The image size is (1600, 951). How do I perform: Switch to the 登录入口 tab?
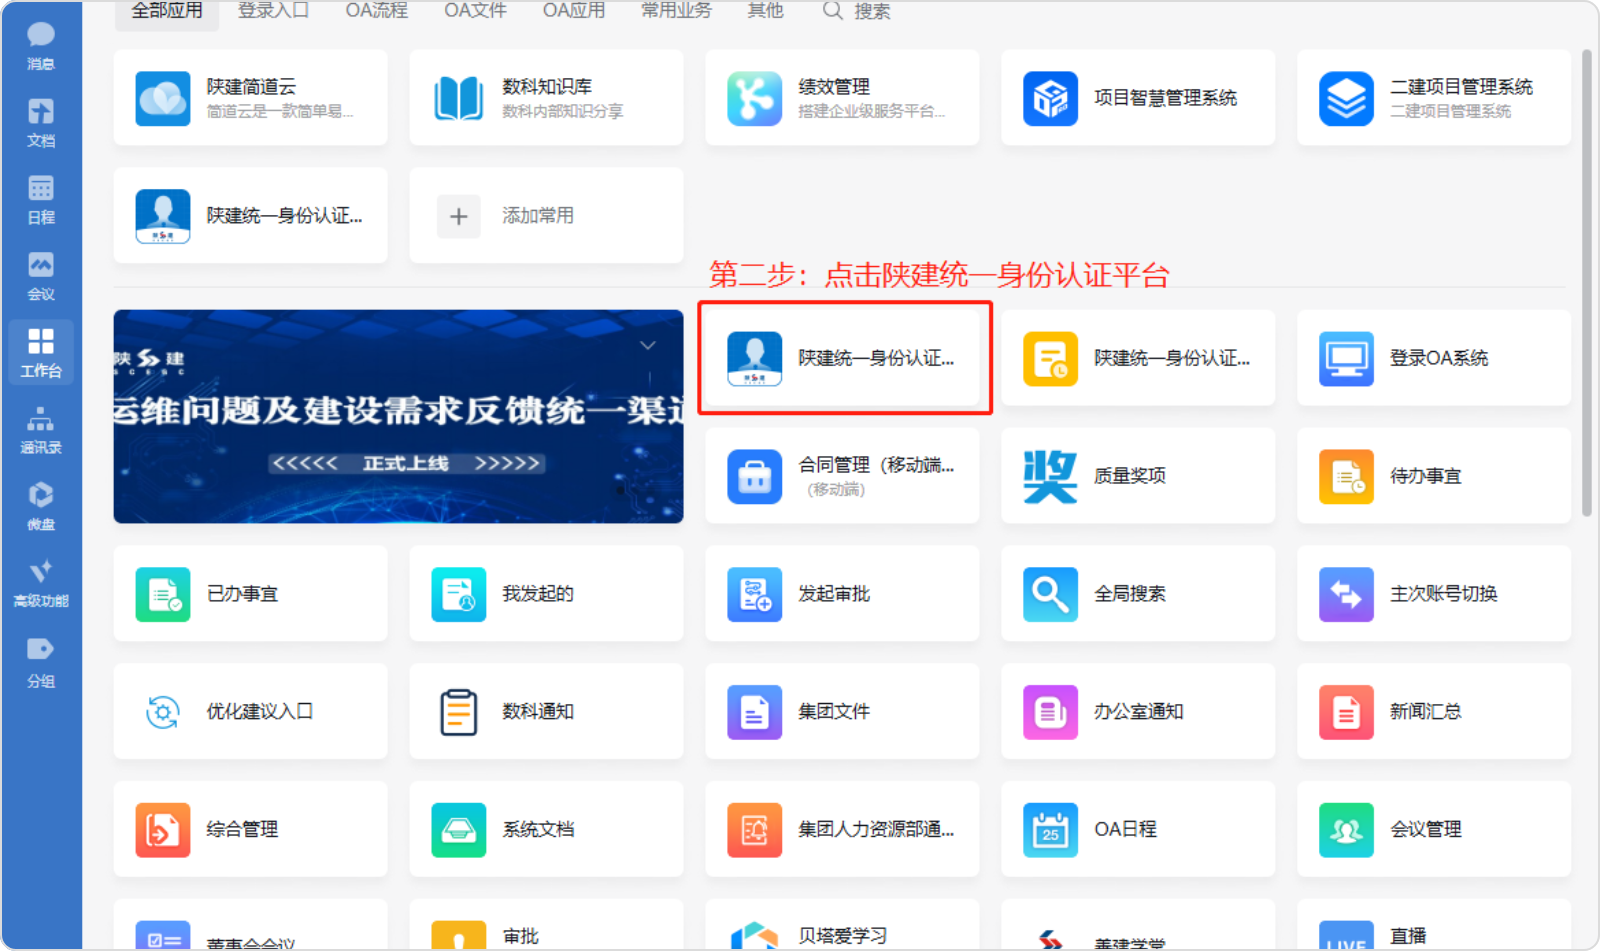point(273,11)
